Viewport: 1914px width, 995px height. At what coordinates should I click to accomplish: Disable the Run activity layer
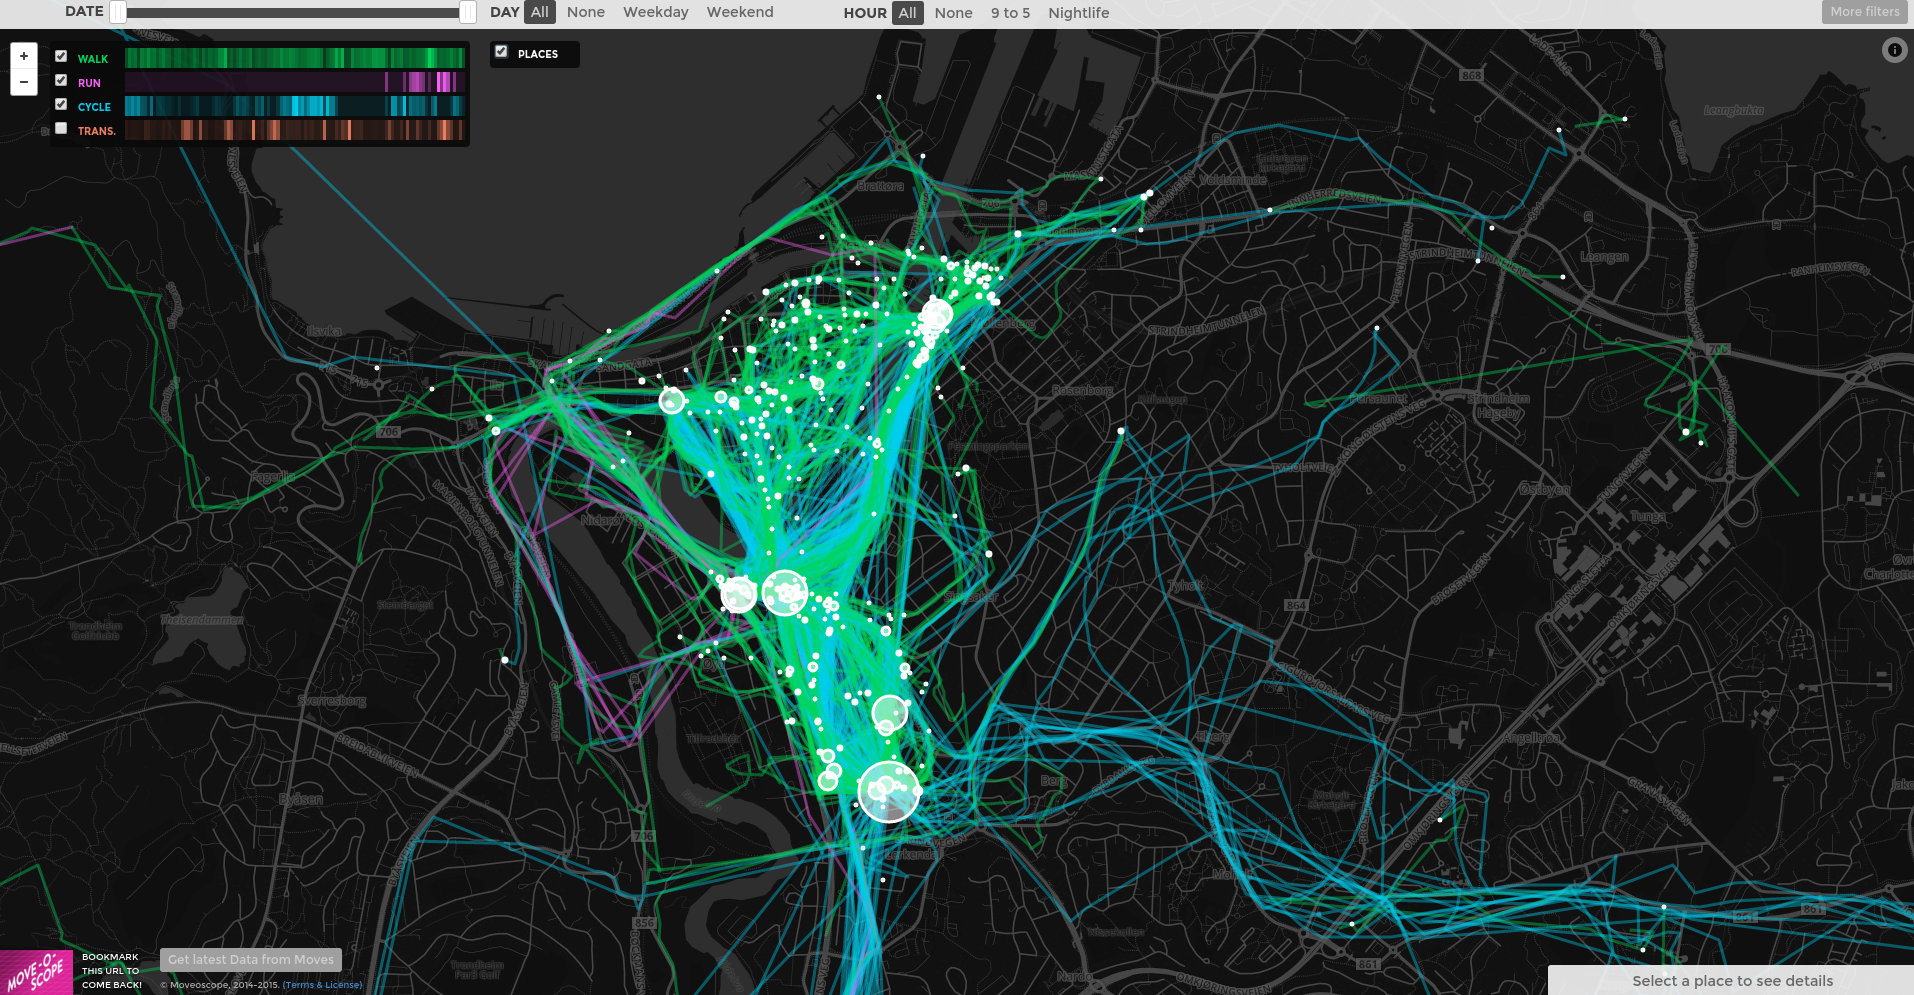[61, 81]
